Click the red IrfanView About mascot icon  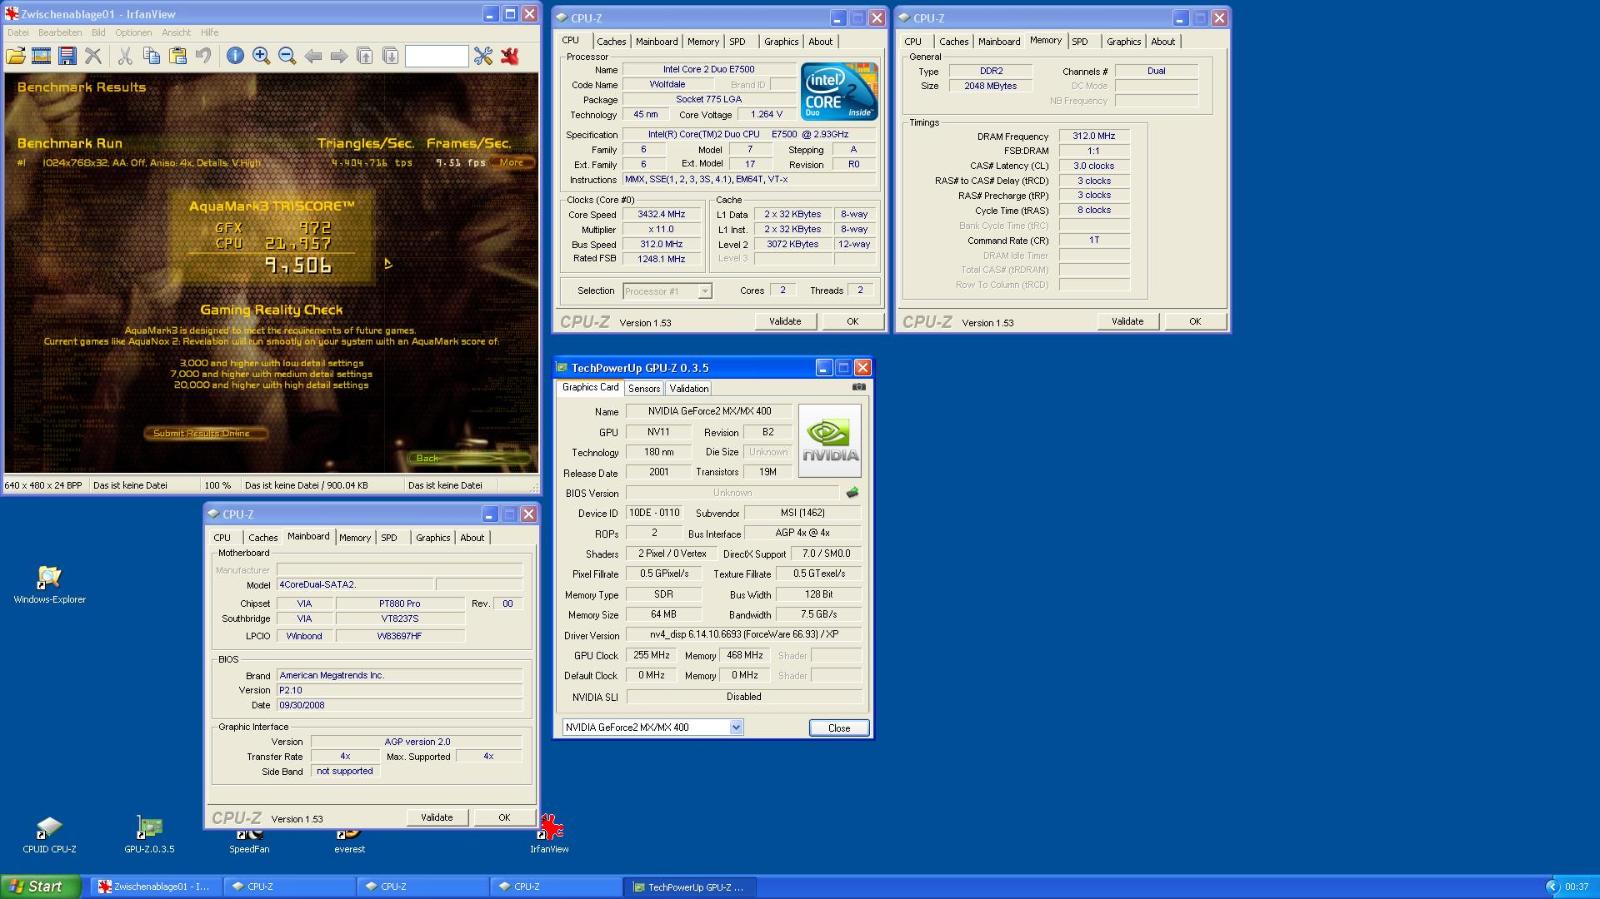pos(510,56)
